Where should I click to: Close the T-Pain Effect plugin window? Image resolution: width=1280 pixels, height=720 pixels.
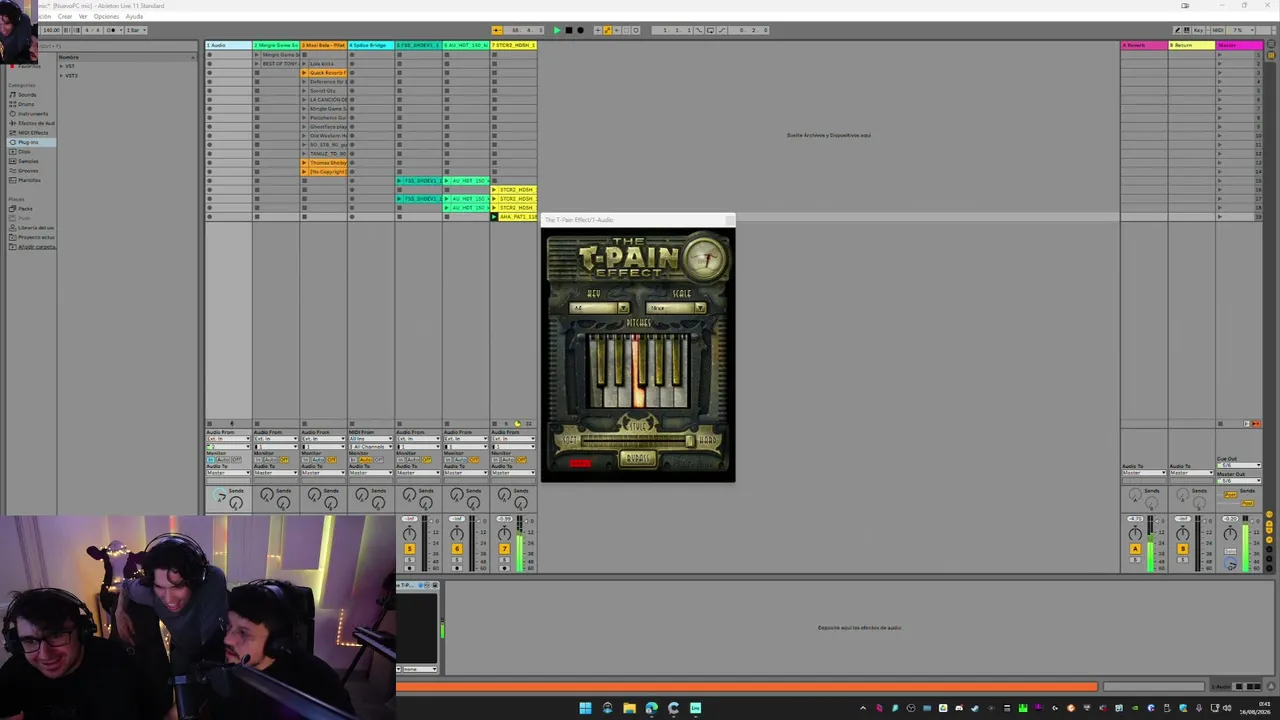tap(729, 220)
